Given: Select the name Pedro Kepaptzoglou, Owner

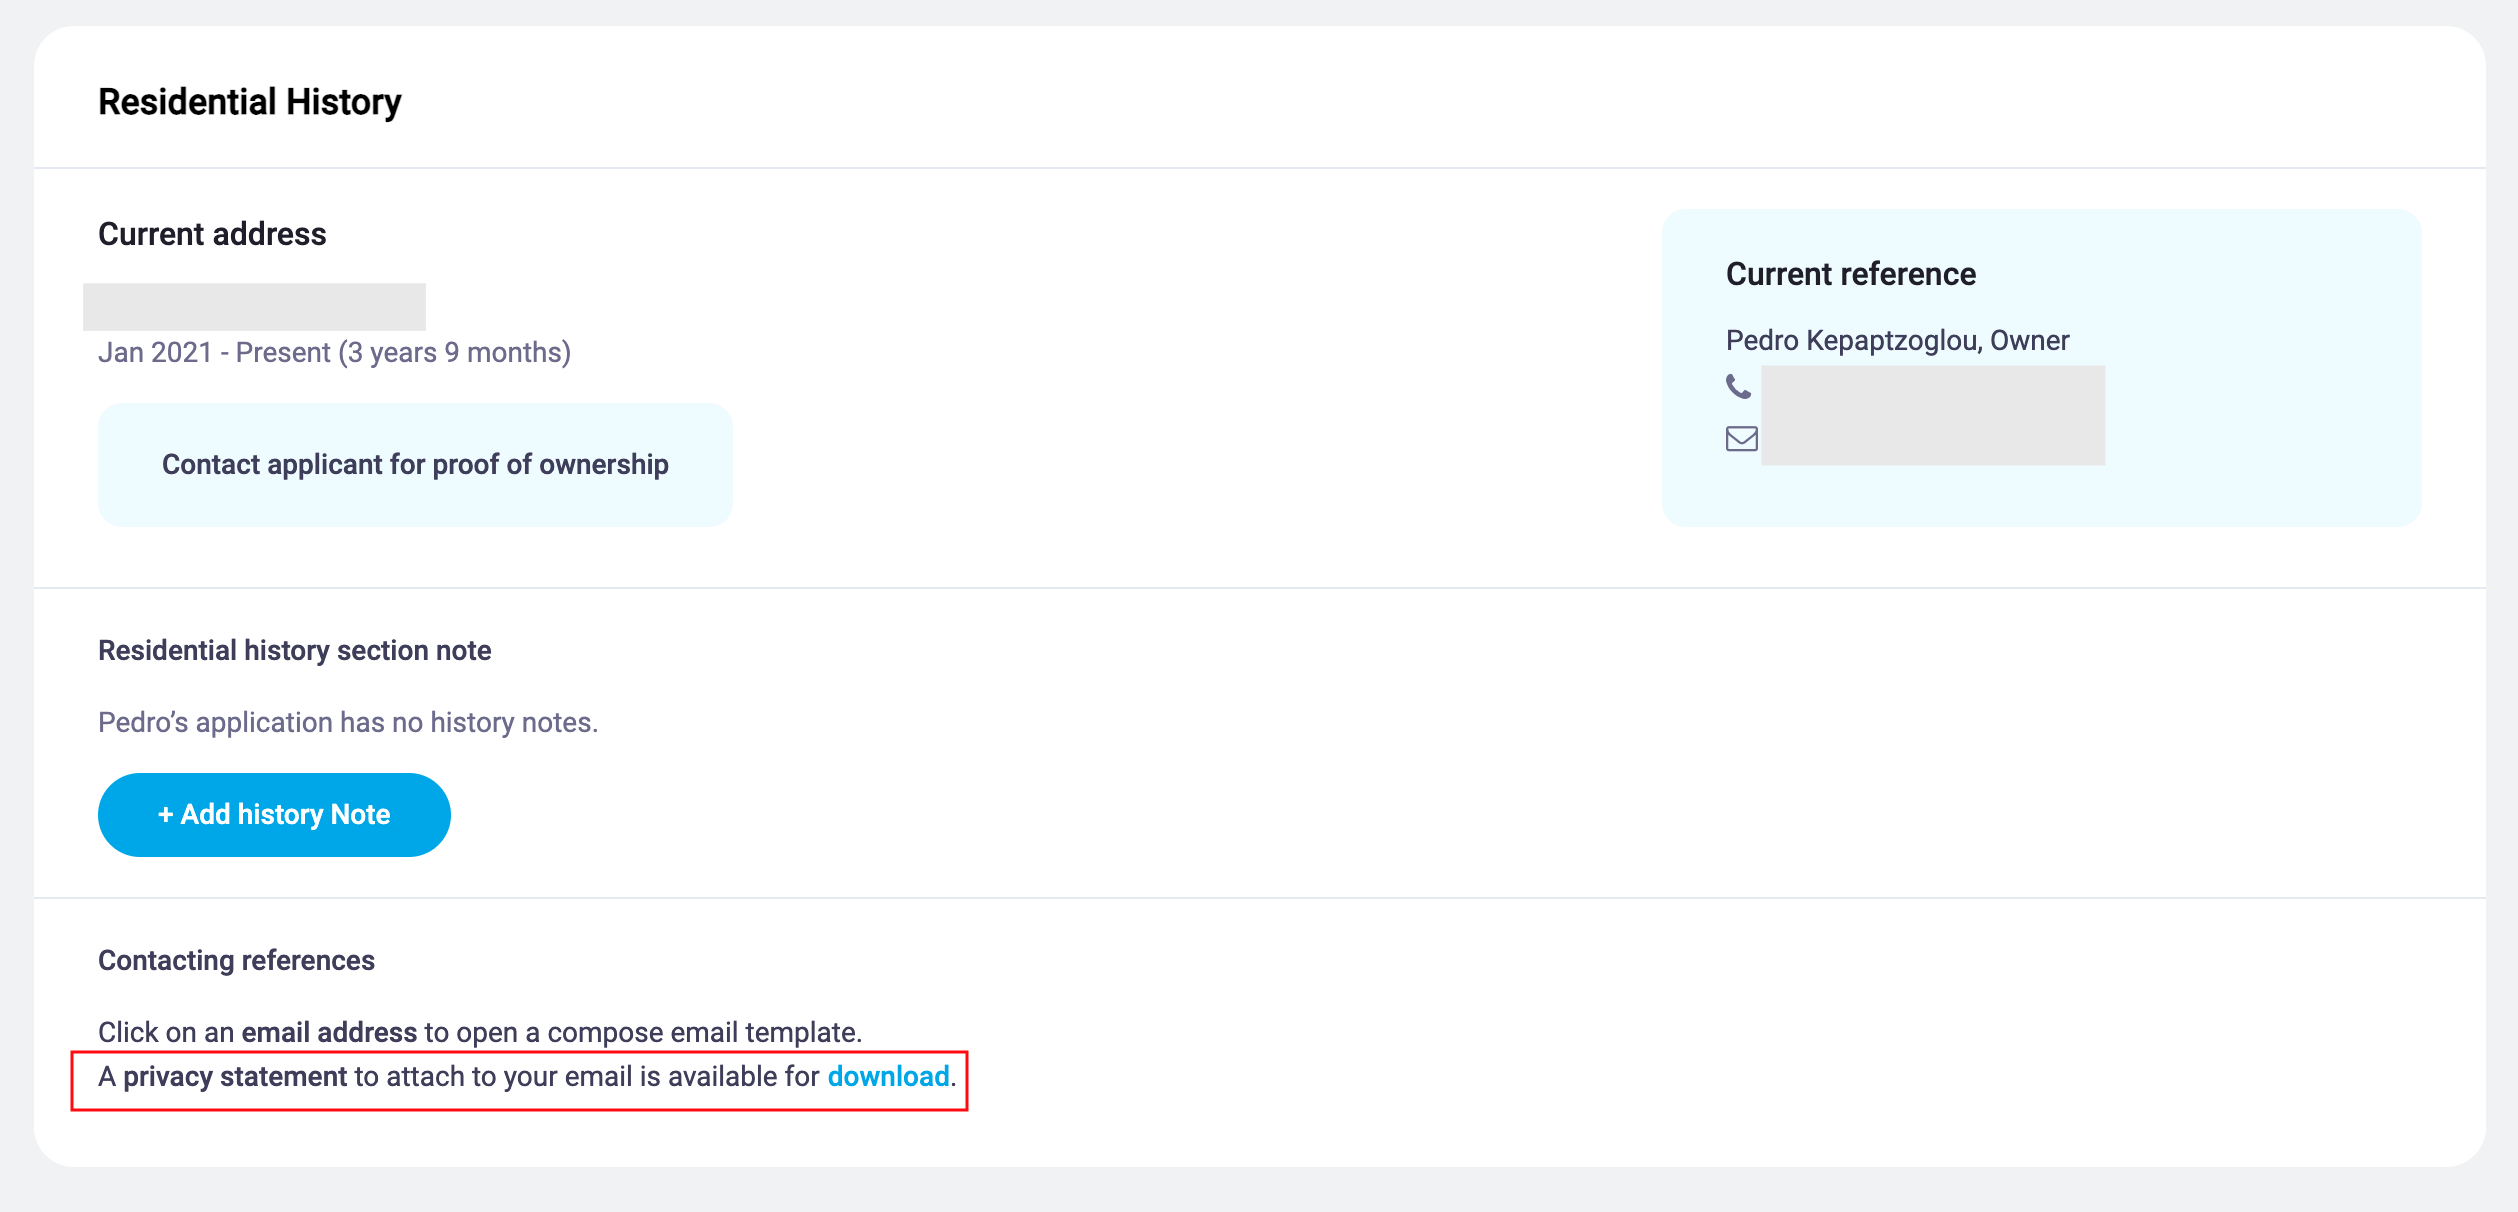Looking at the screenshot, I should 1897,340.
